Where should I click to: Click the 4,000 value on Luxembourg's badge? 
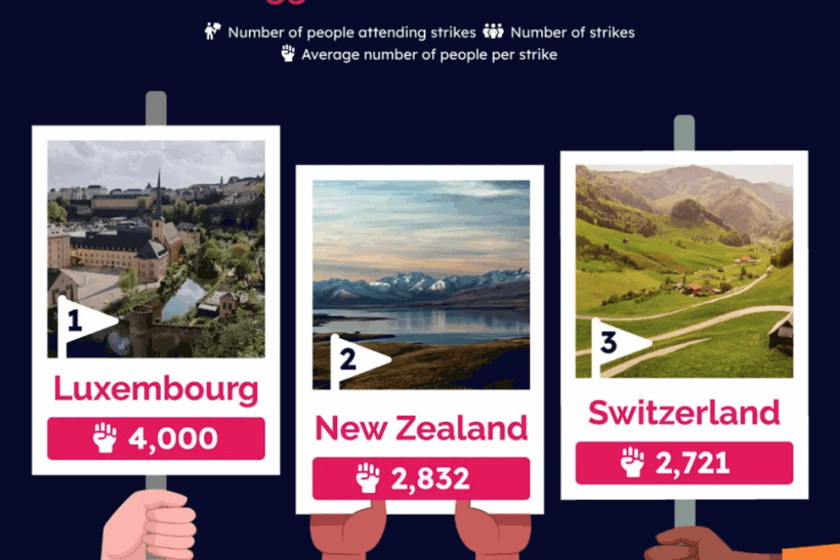coord(173,438)
